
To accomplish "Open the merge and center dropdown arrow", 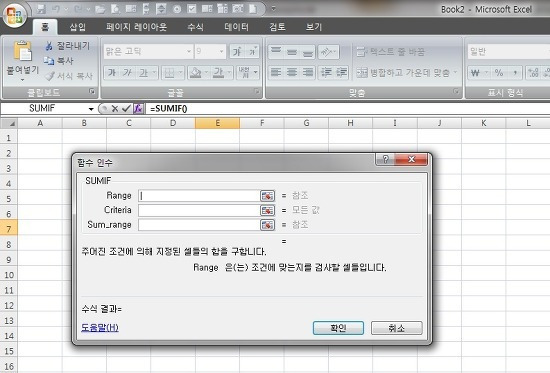I will pyautogui.click(x=455, y=72).
